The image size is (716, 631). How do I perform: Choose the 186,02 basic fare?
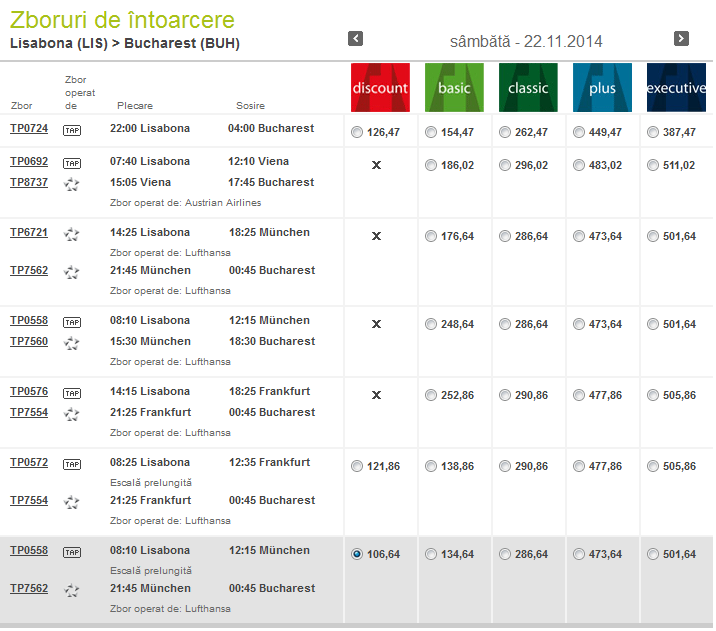(431, 166)
